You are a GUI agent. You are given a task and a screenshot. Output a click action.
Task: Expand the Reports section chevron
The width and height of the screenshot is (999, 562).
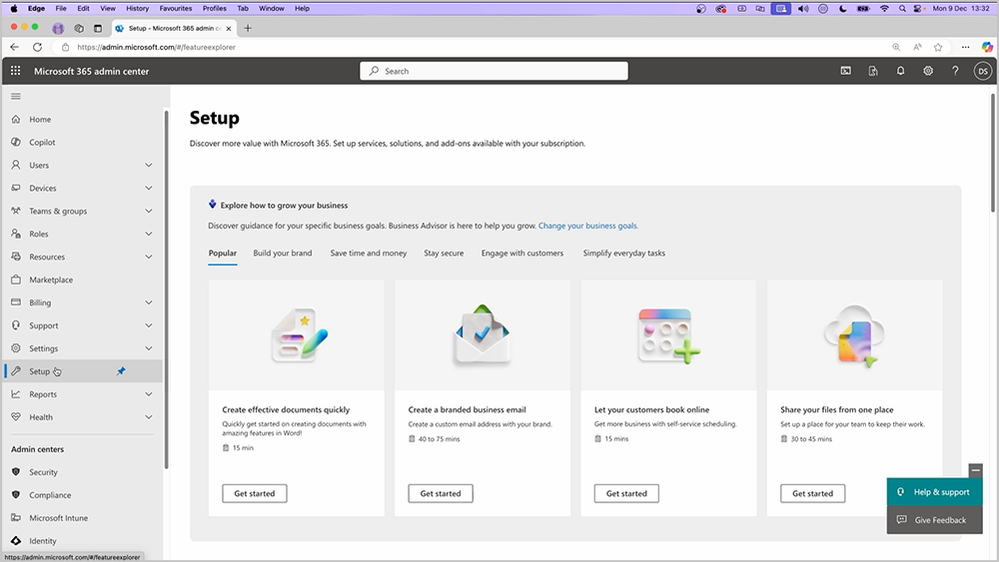point(148,394)
